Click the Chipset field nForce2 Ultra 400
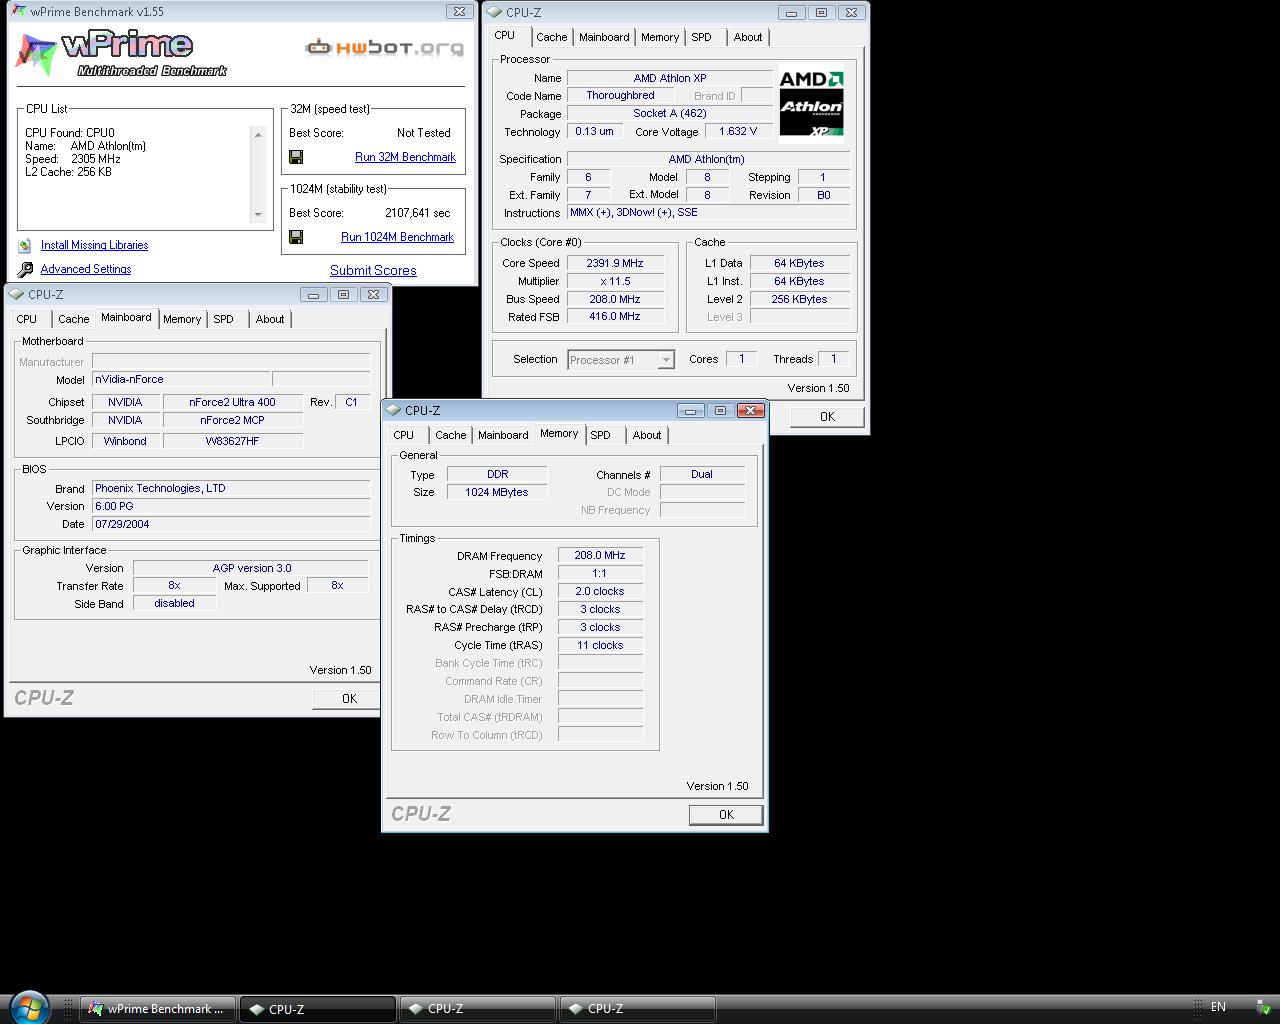Image resolution: width=1280 pixels, height=1024 pixels. (232, 402)
